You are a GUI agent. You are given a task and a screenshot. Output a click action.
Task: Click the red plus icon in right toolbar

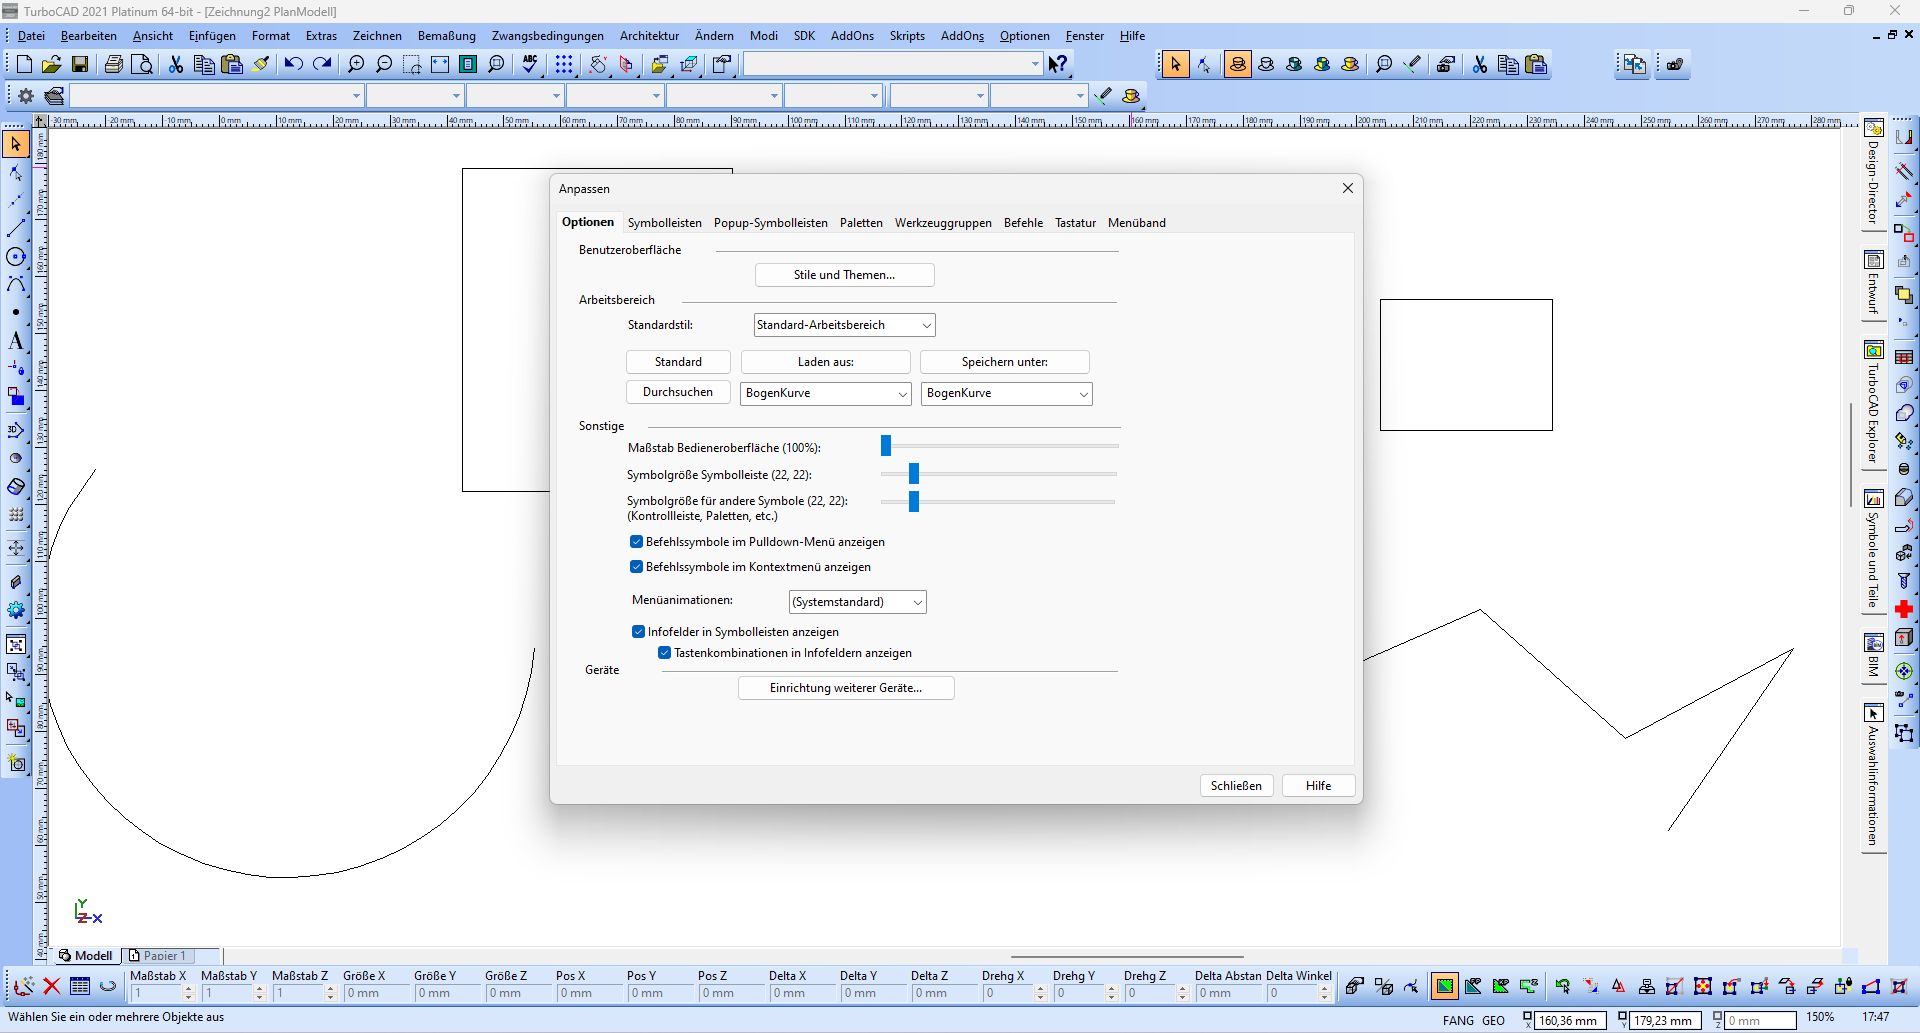1904,609
